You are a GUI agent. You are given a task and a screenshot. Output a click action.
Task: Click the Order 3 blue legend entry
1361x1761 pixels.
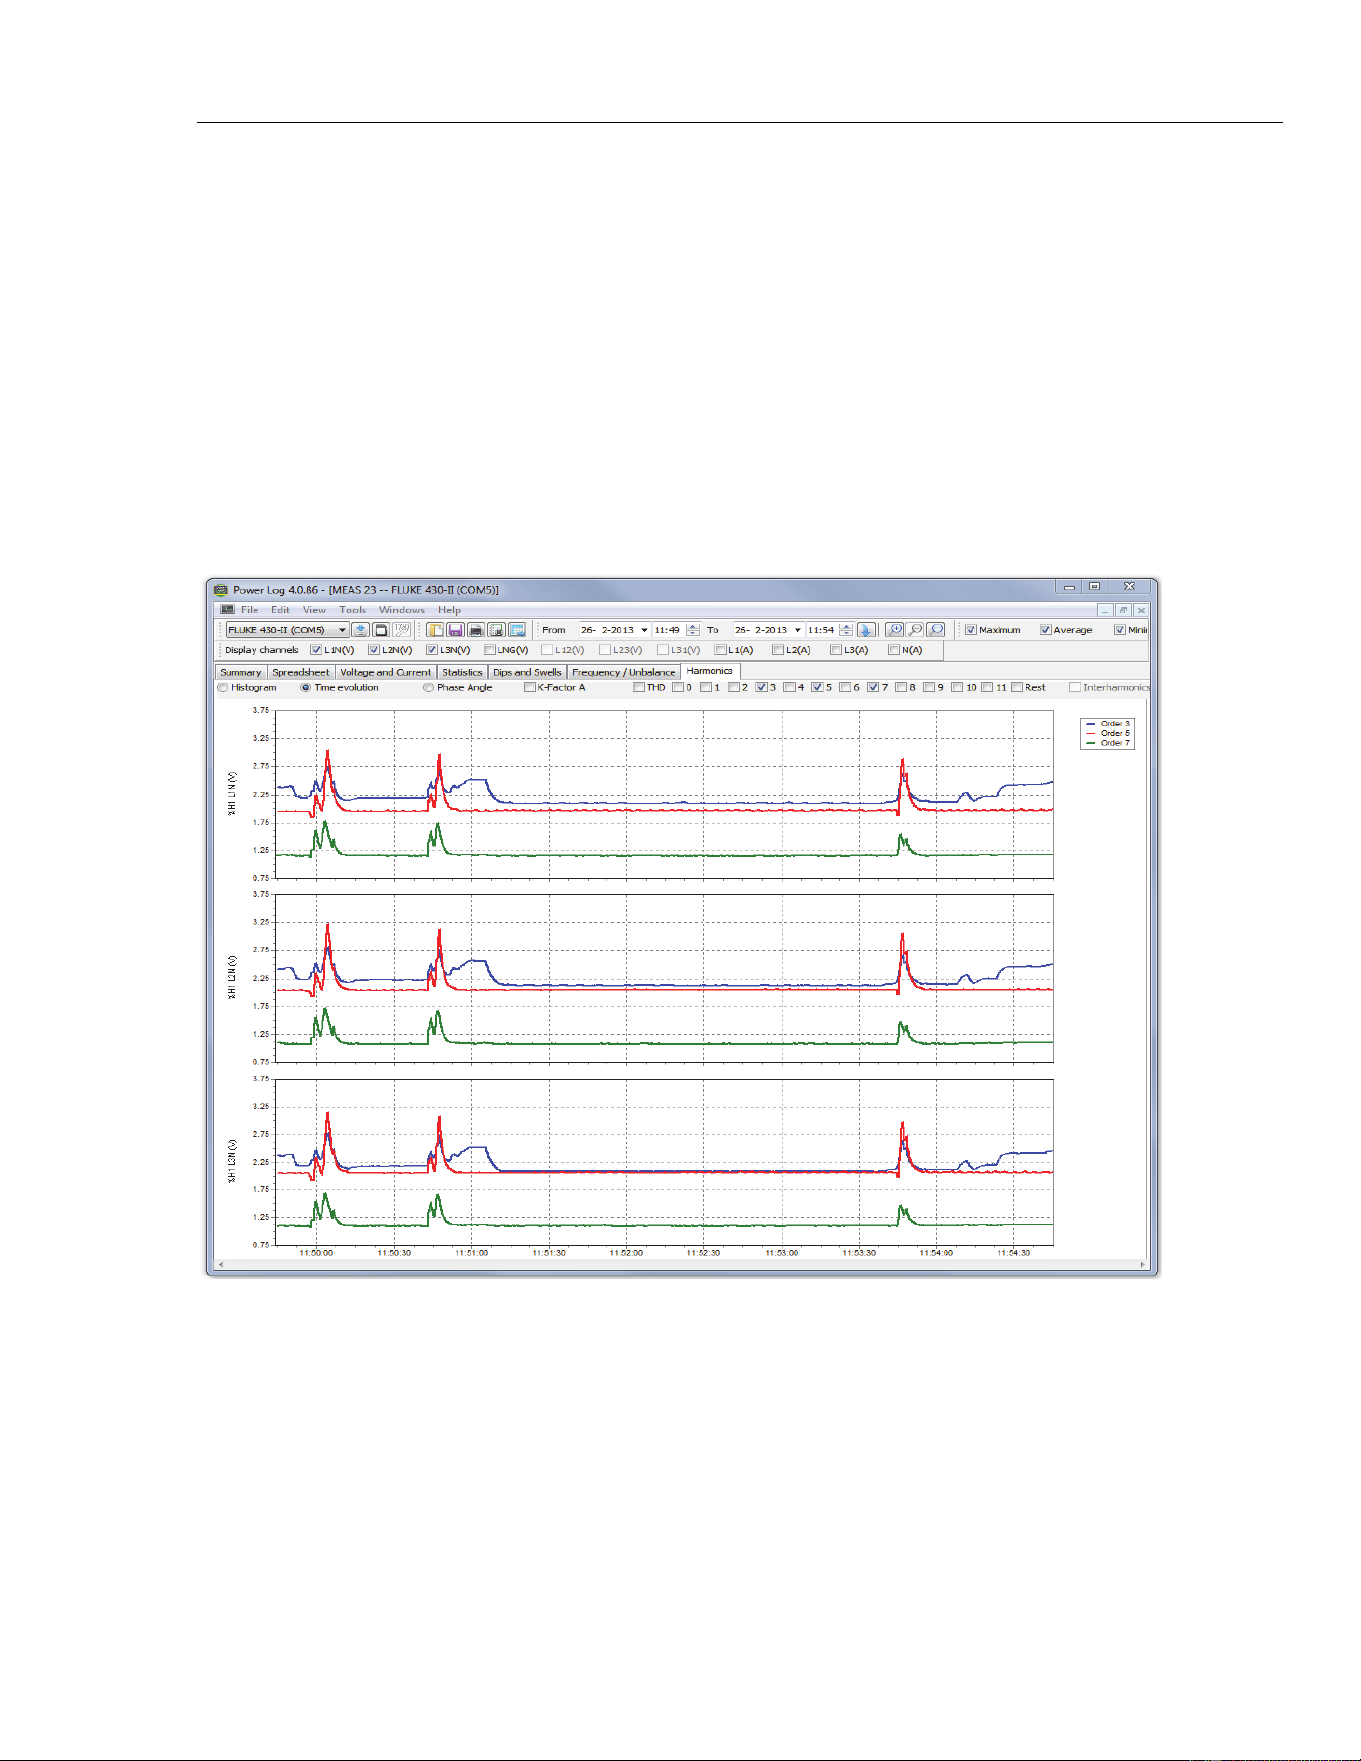(x=1108, y=724)
